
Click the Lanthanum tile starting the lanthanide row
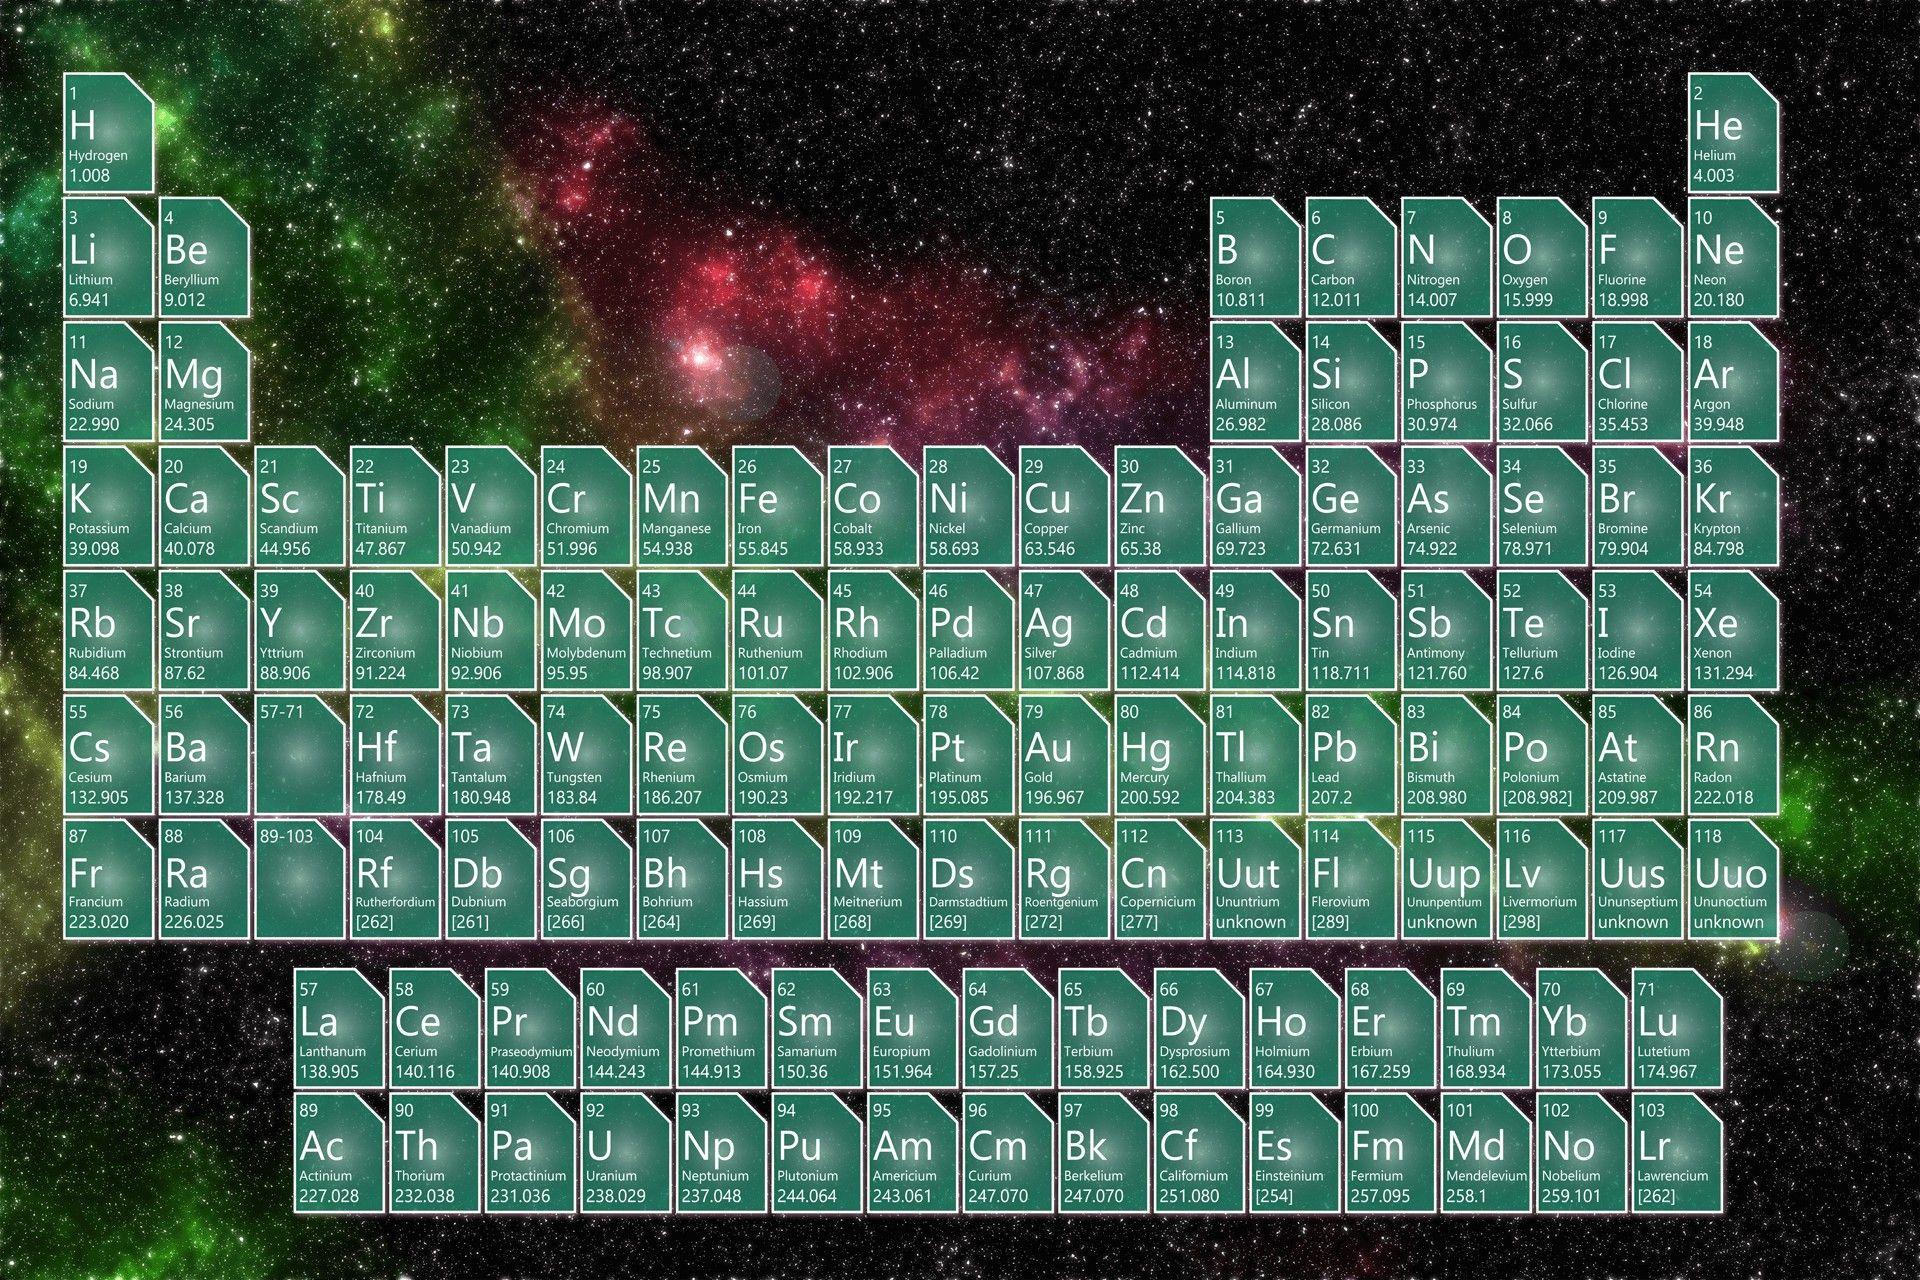point(336,1030)
